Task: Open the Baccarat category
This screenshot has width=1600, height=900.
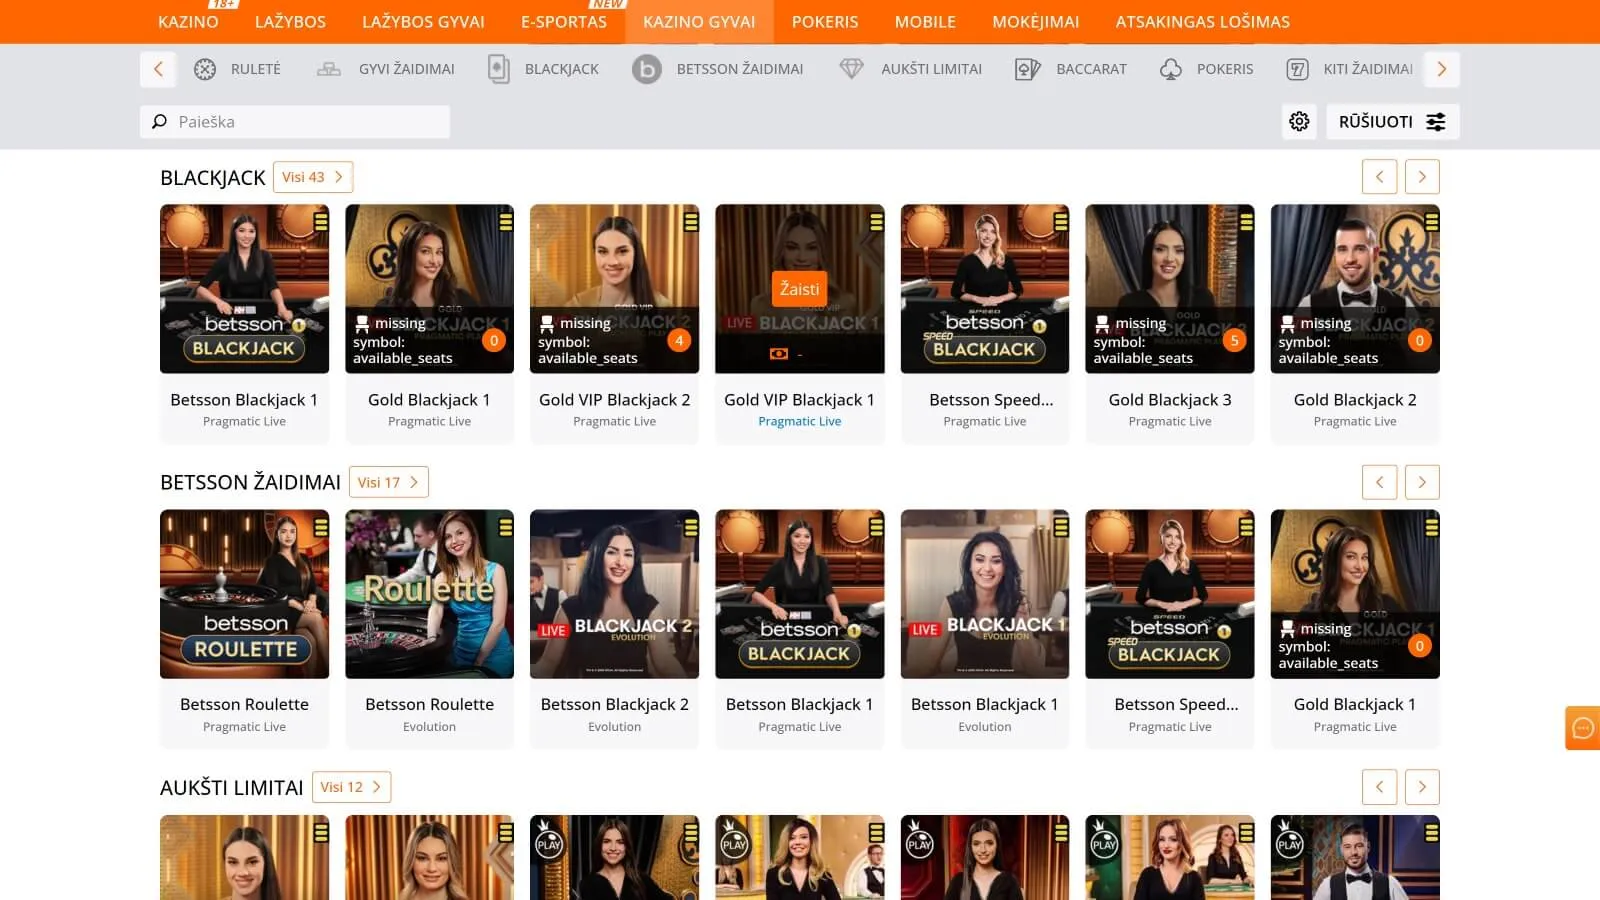Action: pos(1070,69)
